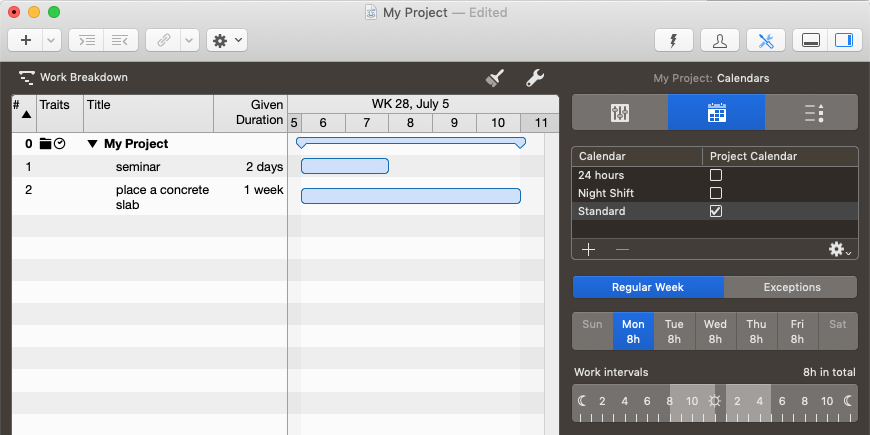
Task: Switch to the list columns tab
Action: coord(813,113)
